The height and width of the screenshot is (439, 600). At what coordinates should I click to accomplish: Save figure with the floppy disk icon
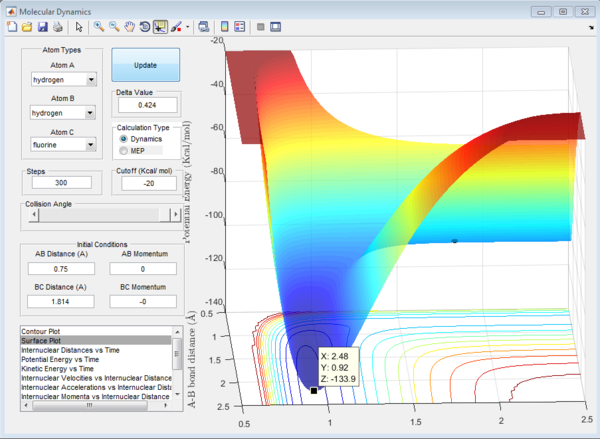[x=41, y=27]
